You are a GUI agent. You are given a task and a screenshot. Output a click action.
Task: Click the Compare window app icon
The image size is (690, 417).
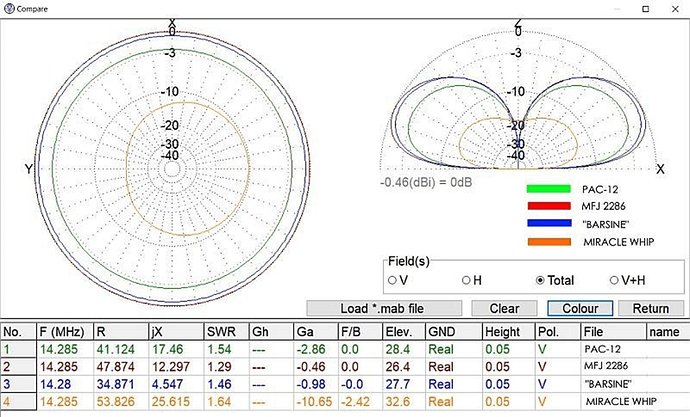9,8
